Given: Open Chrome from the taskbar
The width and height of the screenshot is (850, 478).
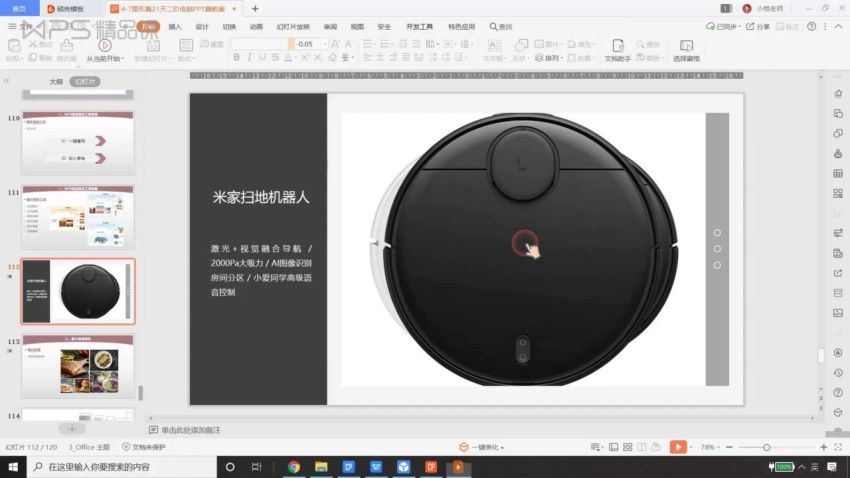Looking at the screenshot, I should [x=294, y=467].
